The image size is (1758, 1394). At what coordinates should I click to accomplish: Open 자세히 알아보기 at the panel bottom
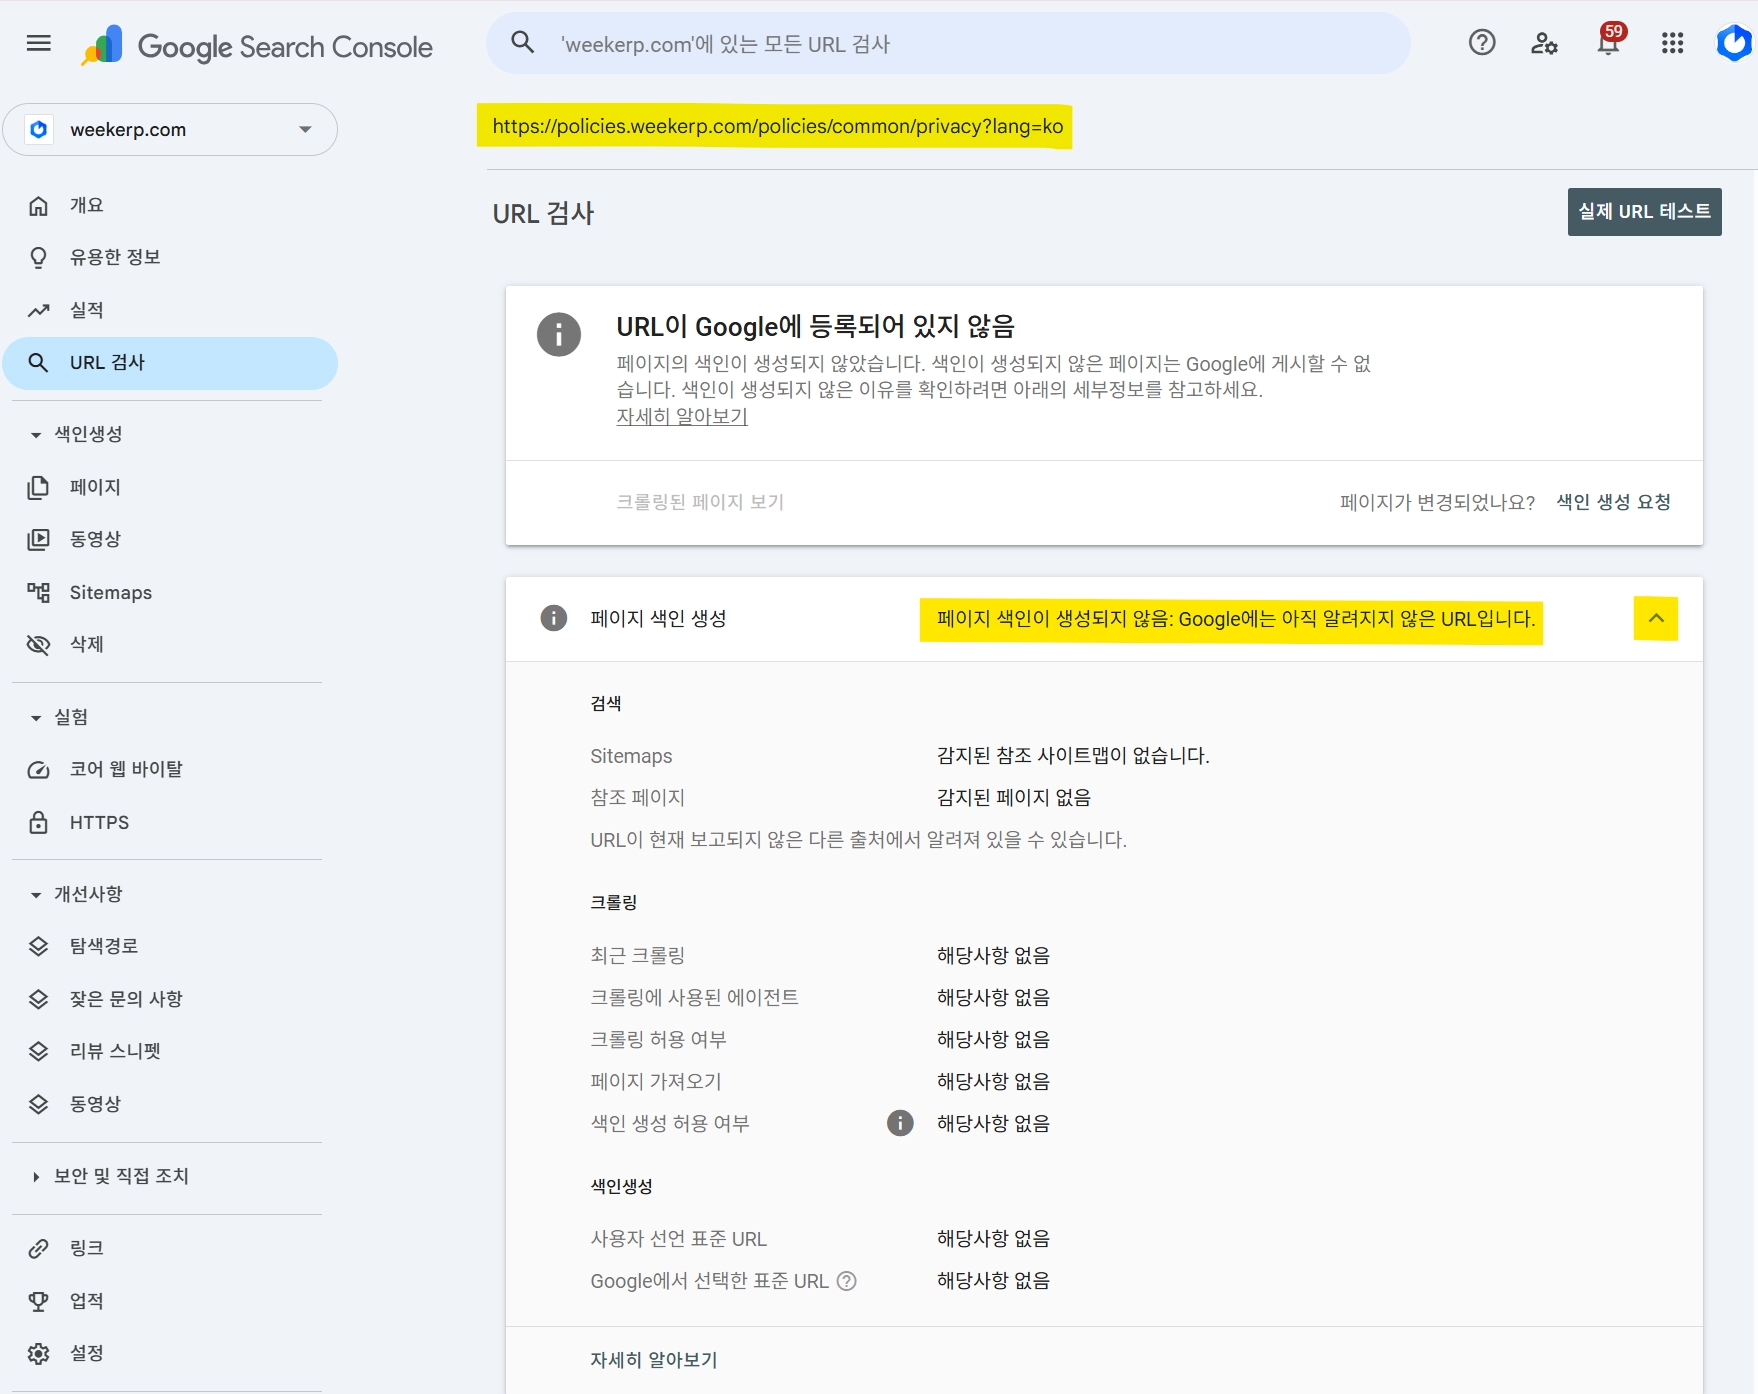click(654, 1360)
